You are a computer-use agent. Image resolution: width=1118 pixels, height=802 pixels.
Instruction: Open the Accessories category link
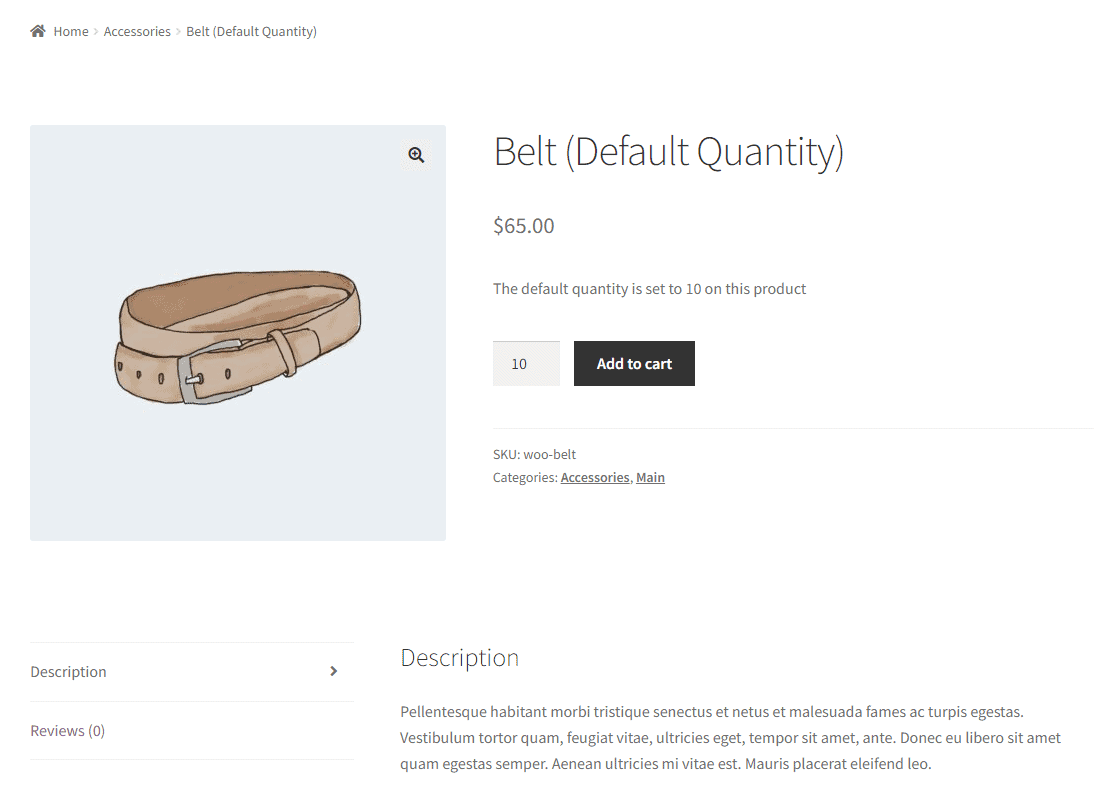point(595,478)
